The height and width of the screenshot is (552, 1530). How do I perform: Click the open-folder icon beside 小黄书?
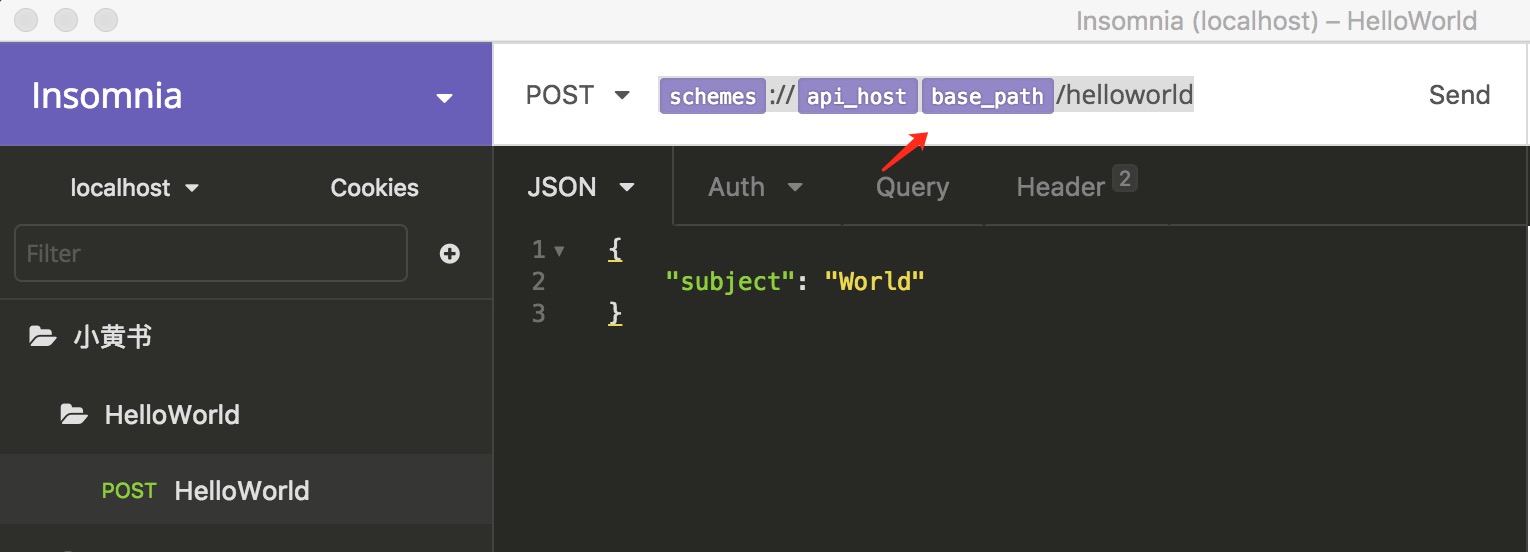[42, 337]
